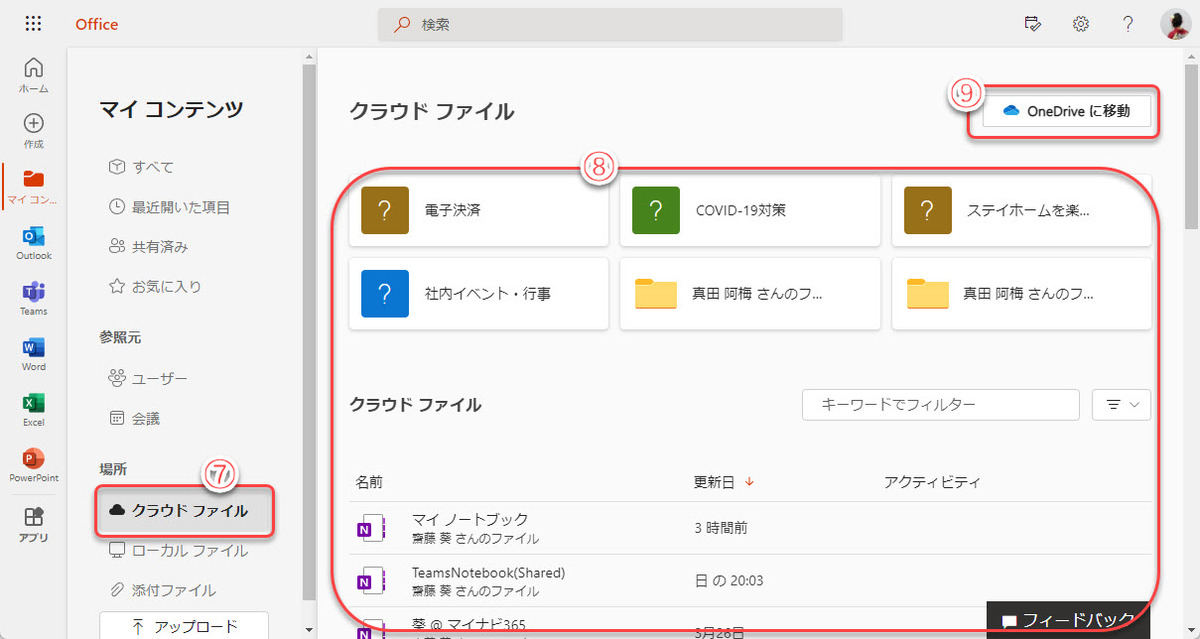Click the red sort arrow beside 更新日
1200x639 pixels.
click(x=749, y=482)
